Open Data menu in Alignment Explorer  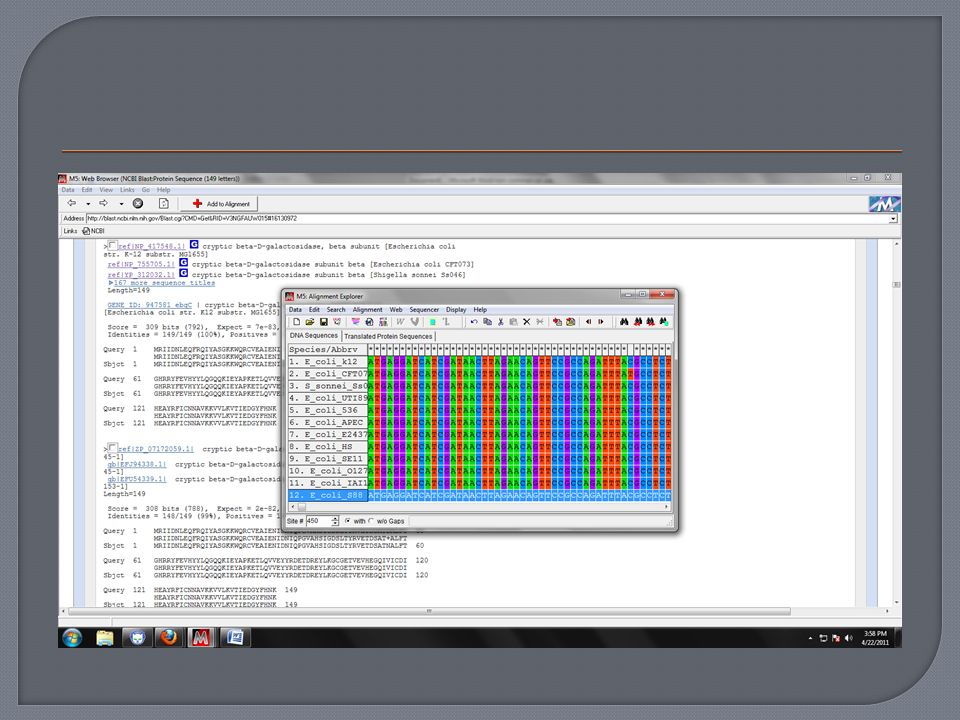click(295, 310)
